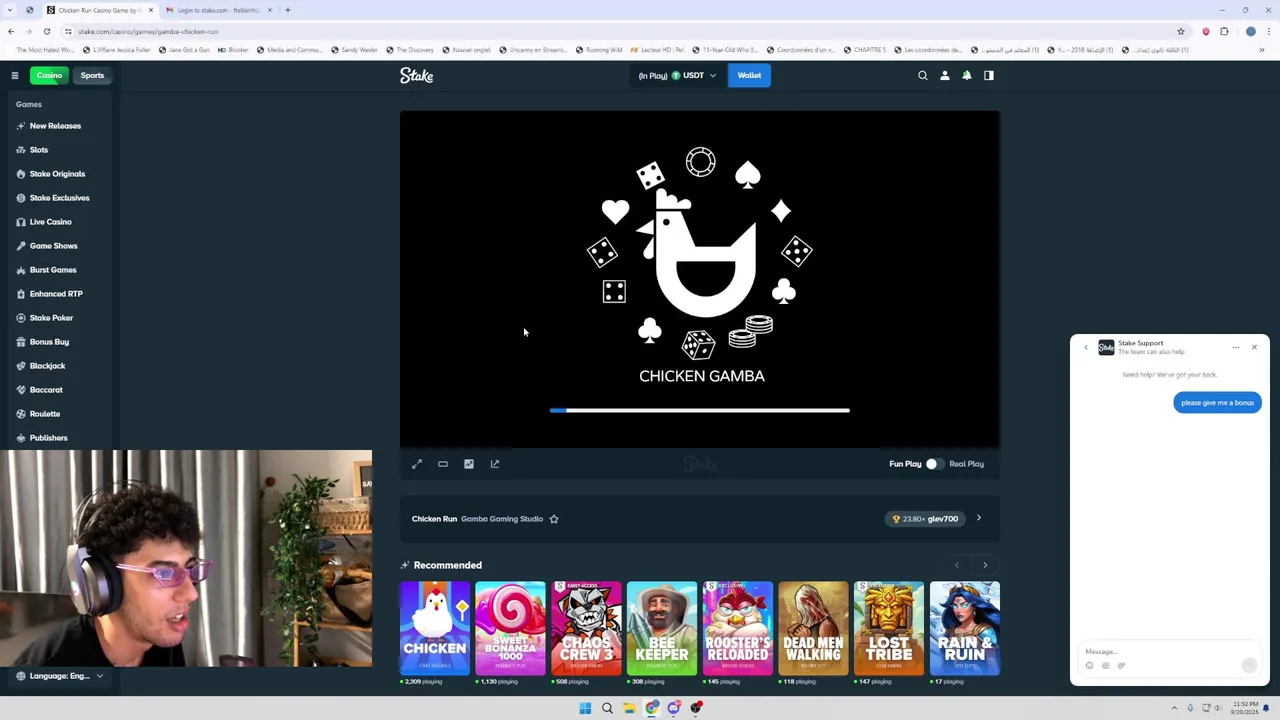
Task: Open Stake Exclusives in the sidebar
Action: 59,198
